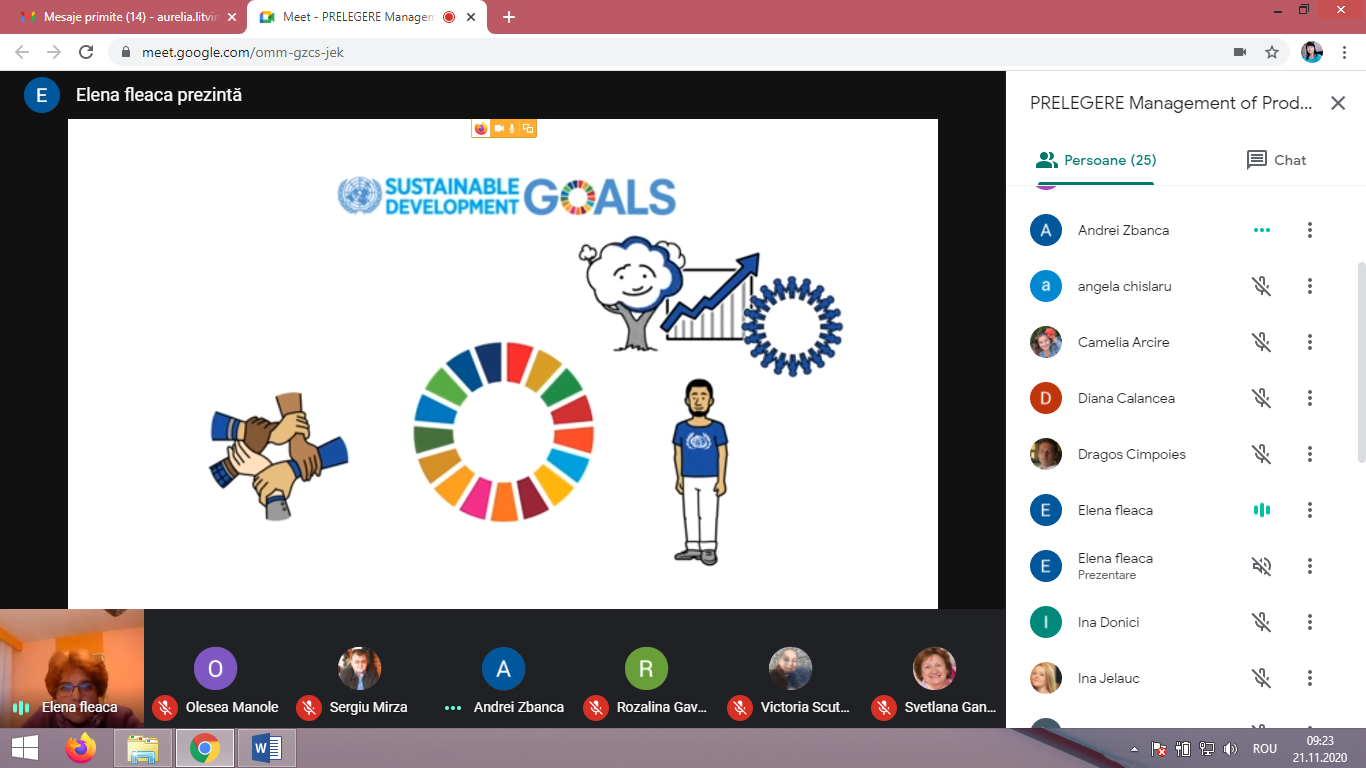The image size is (1366, 768).
Task: Close the participants side panel
Action: tap(1338, 103)
